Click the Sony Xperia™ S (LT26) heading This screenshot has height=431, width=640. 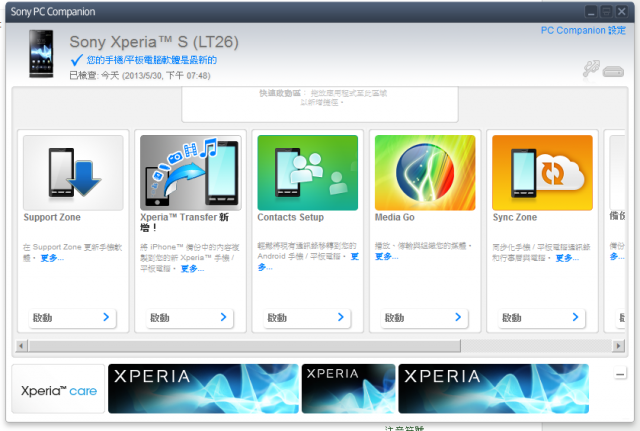pos(154,42)
